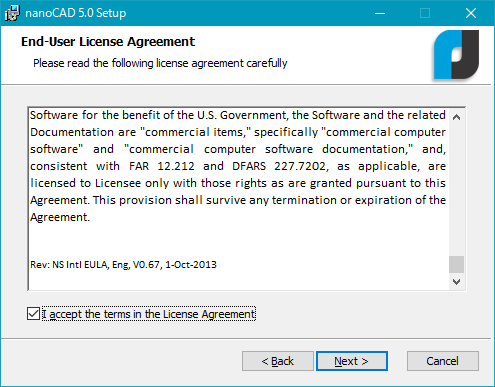Click the 'FAR 12.212' text in license
This screenshot has width=495, height=387.
162,166
